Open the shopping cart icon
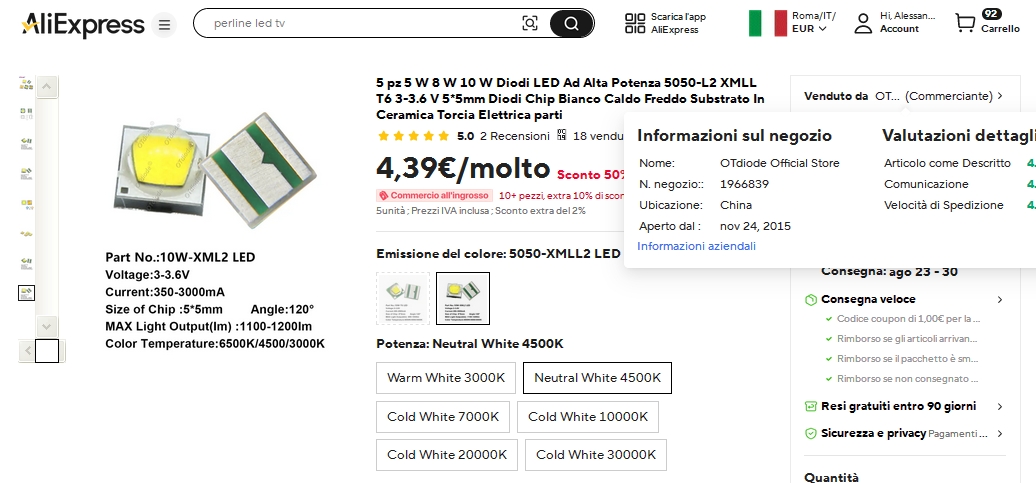 965,23
